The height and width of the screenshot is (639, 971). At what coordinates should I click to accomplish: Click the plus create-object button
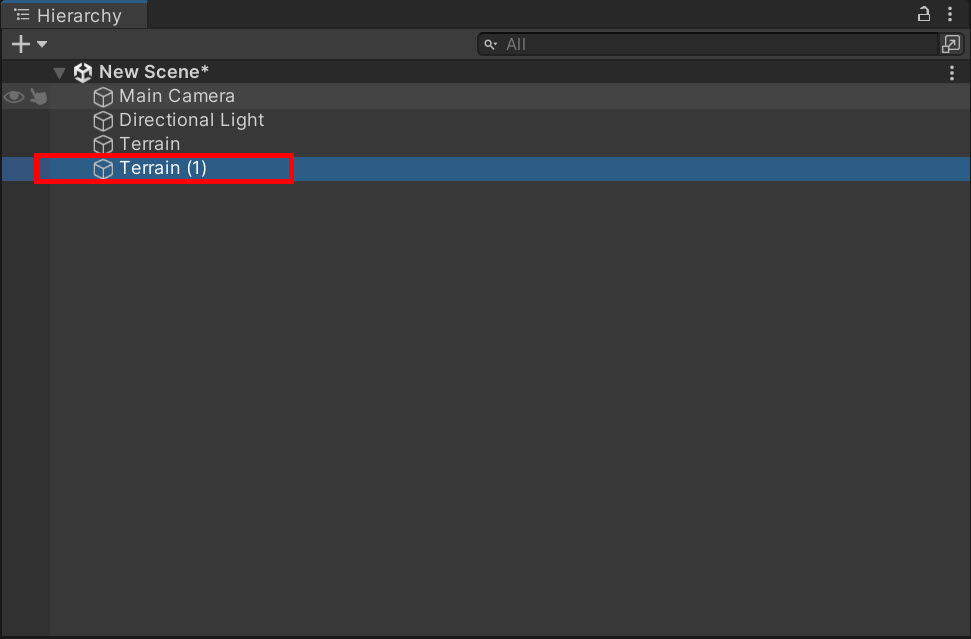click(x=20, y=44)
